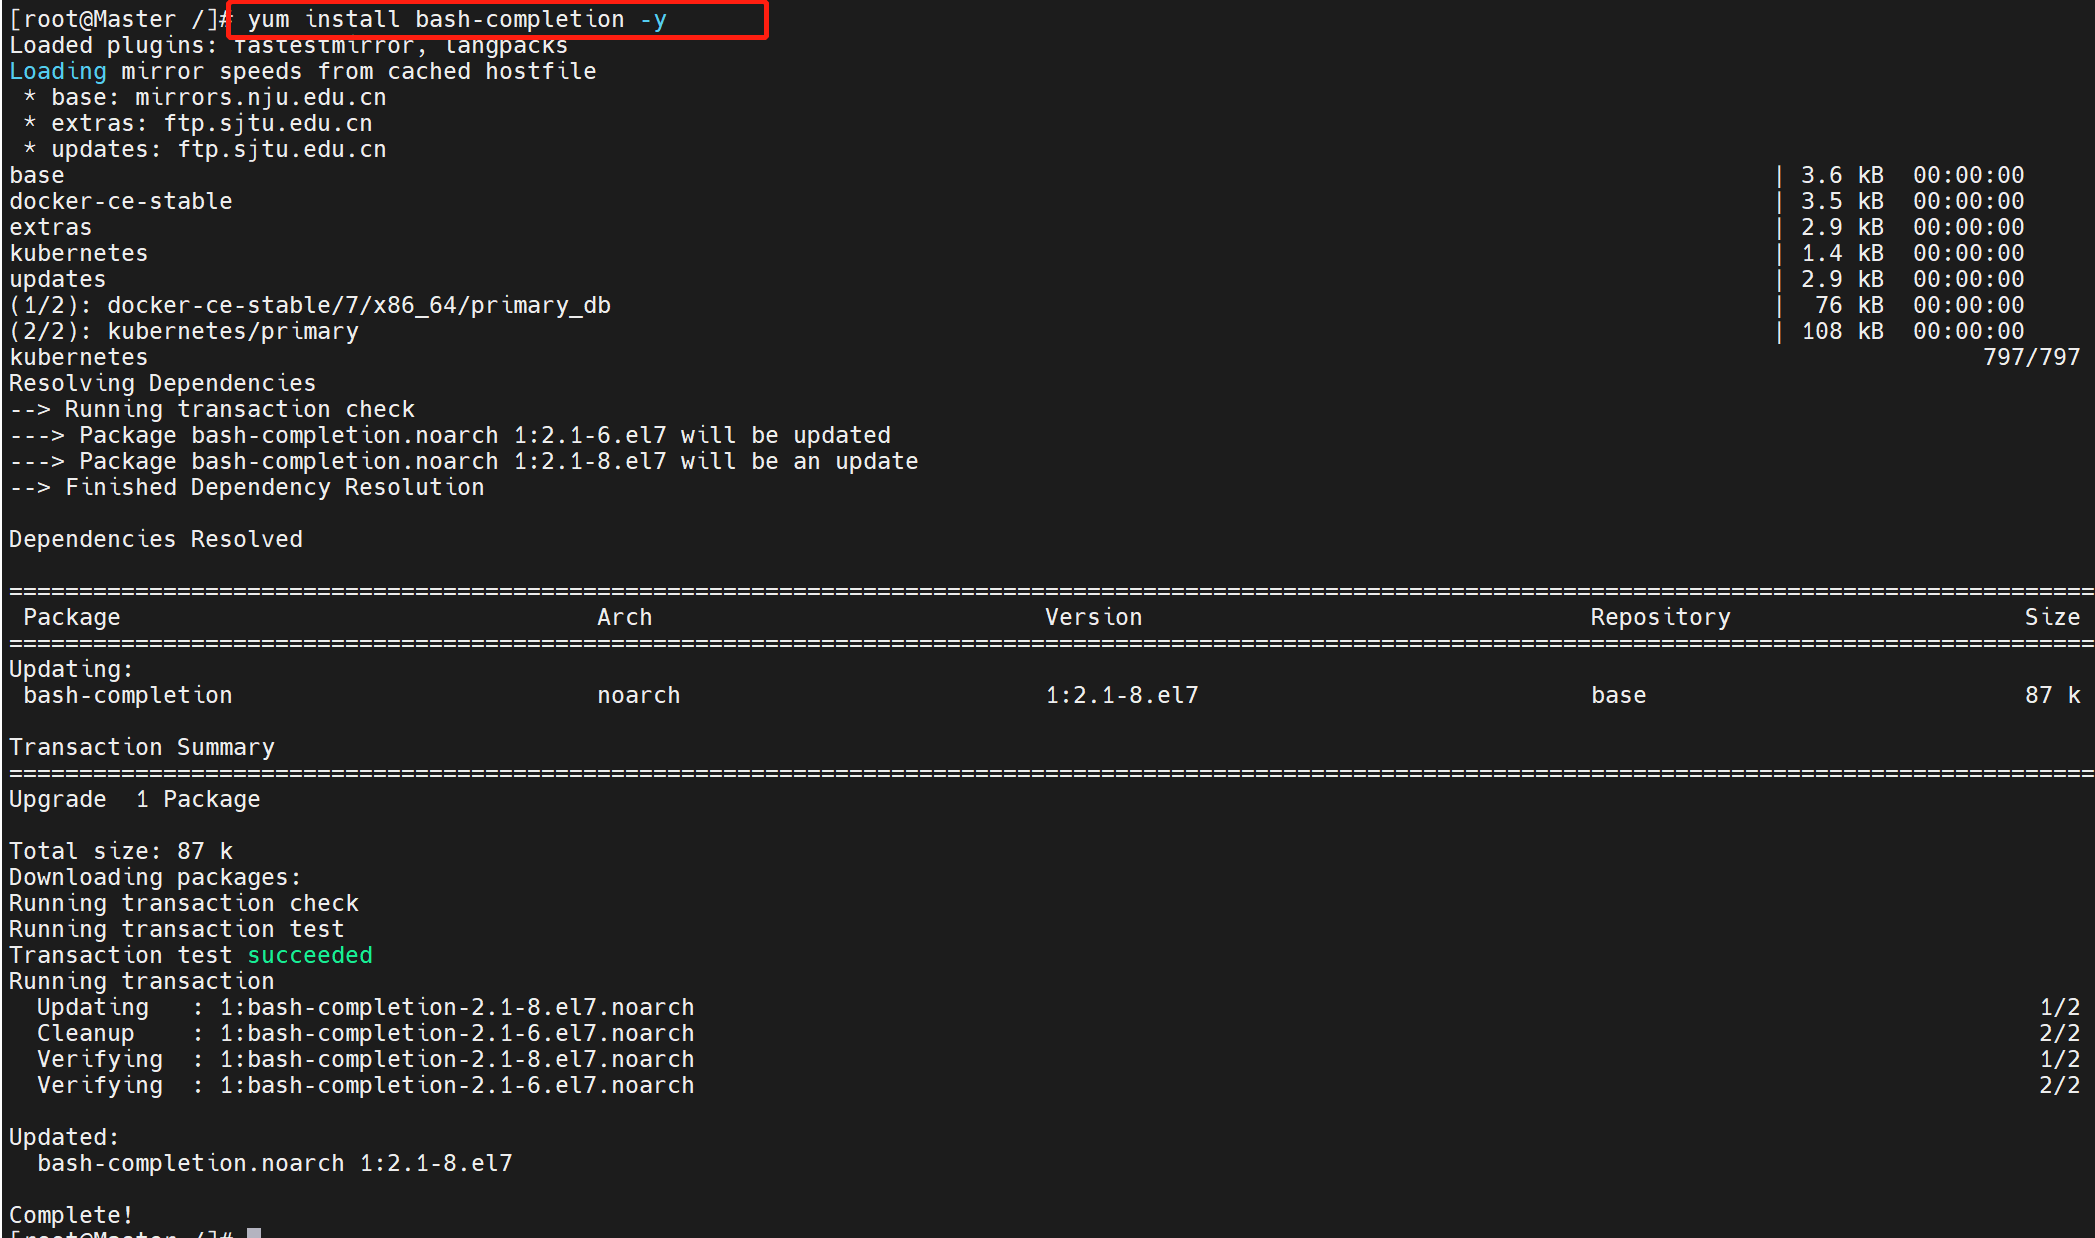Click the 'Size' column header
Image resolution: width=2095 pixels, height=1238 pixels.
2051,617
